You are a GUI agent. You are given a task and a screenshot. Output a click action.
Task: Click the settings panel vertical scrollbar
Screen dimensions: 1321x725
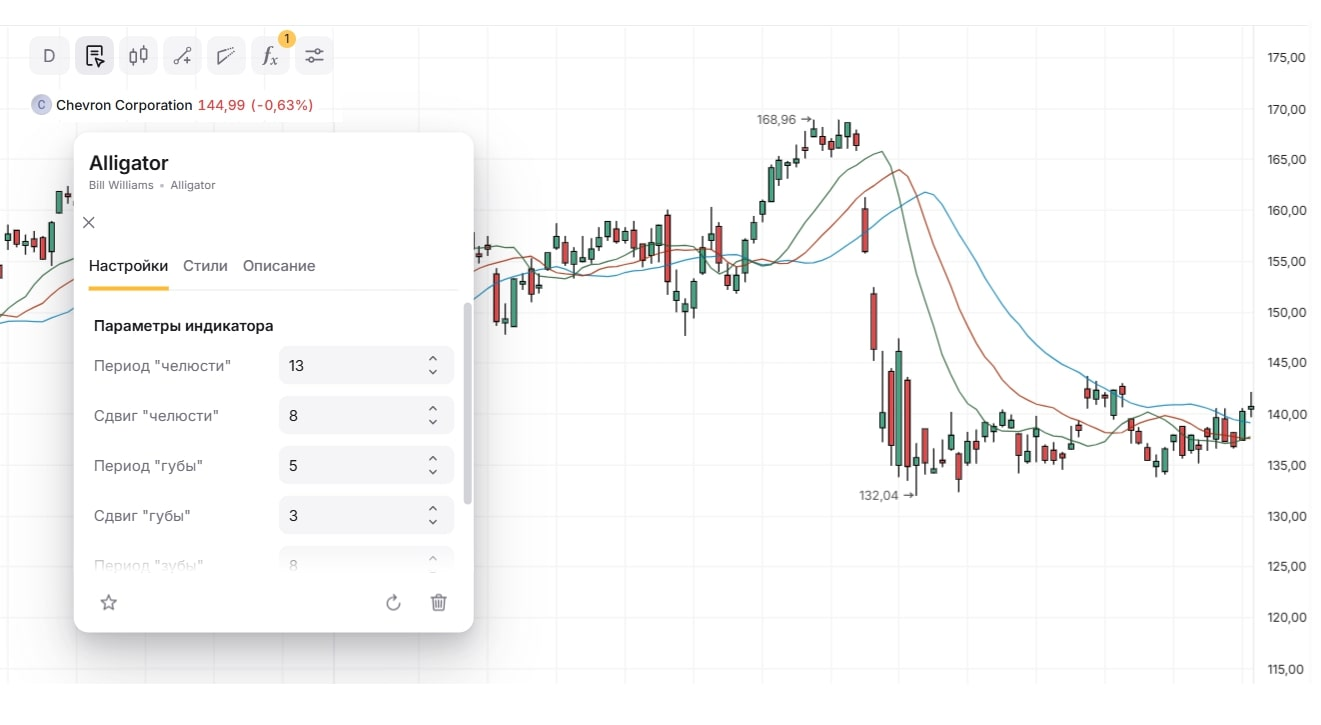(467, 400)
